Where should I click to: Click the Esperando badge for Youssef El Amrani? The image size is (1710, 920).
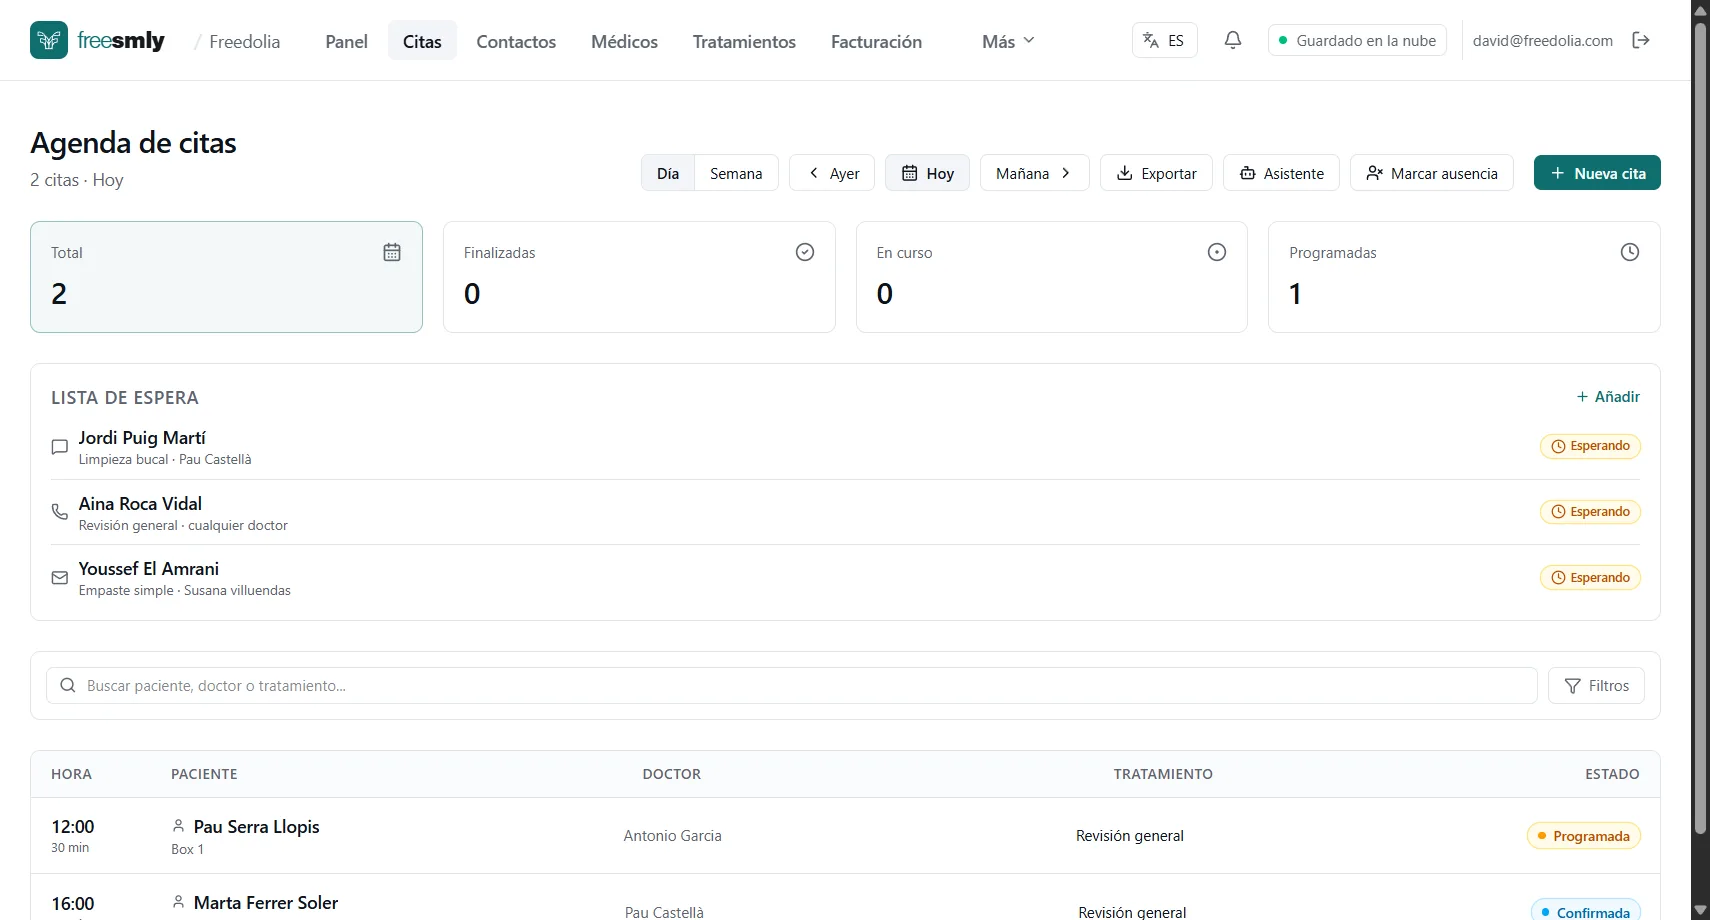point(1590,578)
